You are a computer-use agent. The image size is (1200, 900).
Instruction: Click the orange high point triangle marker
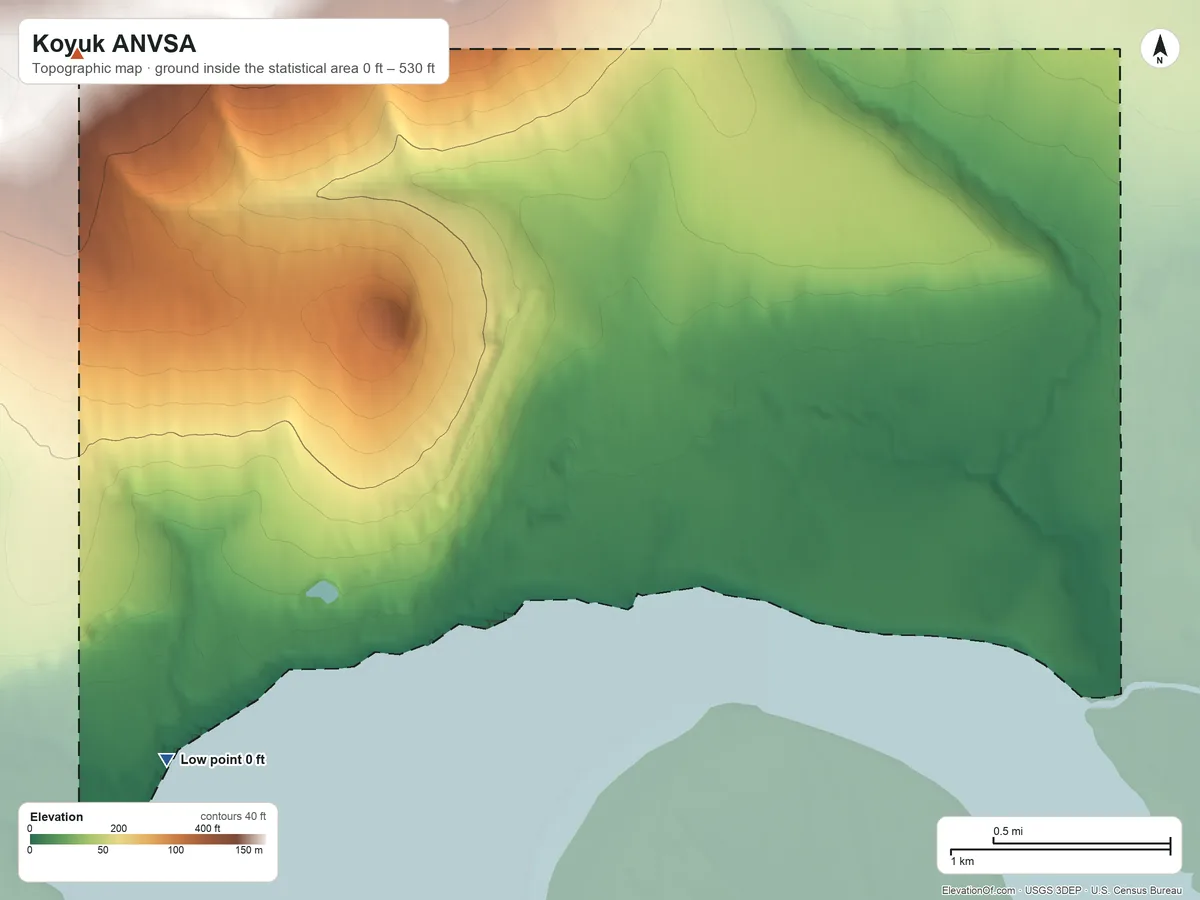coord(76,53)
